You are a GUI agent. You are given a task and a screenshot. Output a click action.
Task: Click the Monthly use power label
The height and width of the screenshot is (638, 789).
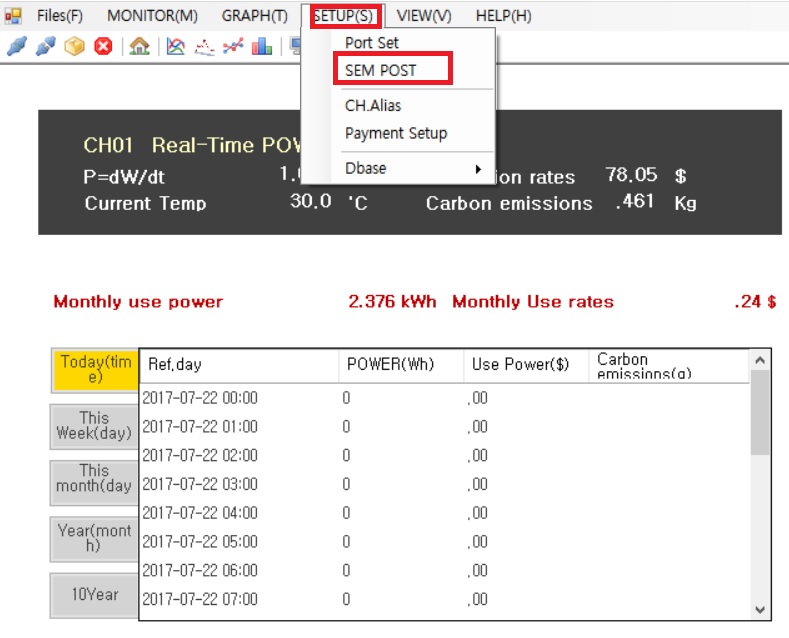138,302
